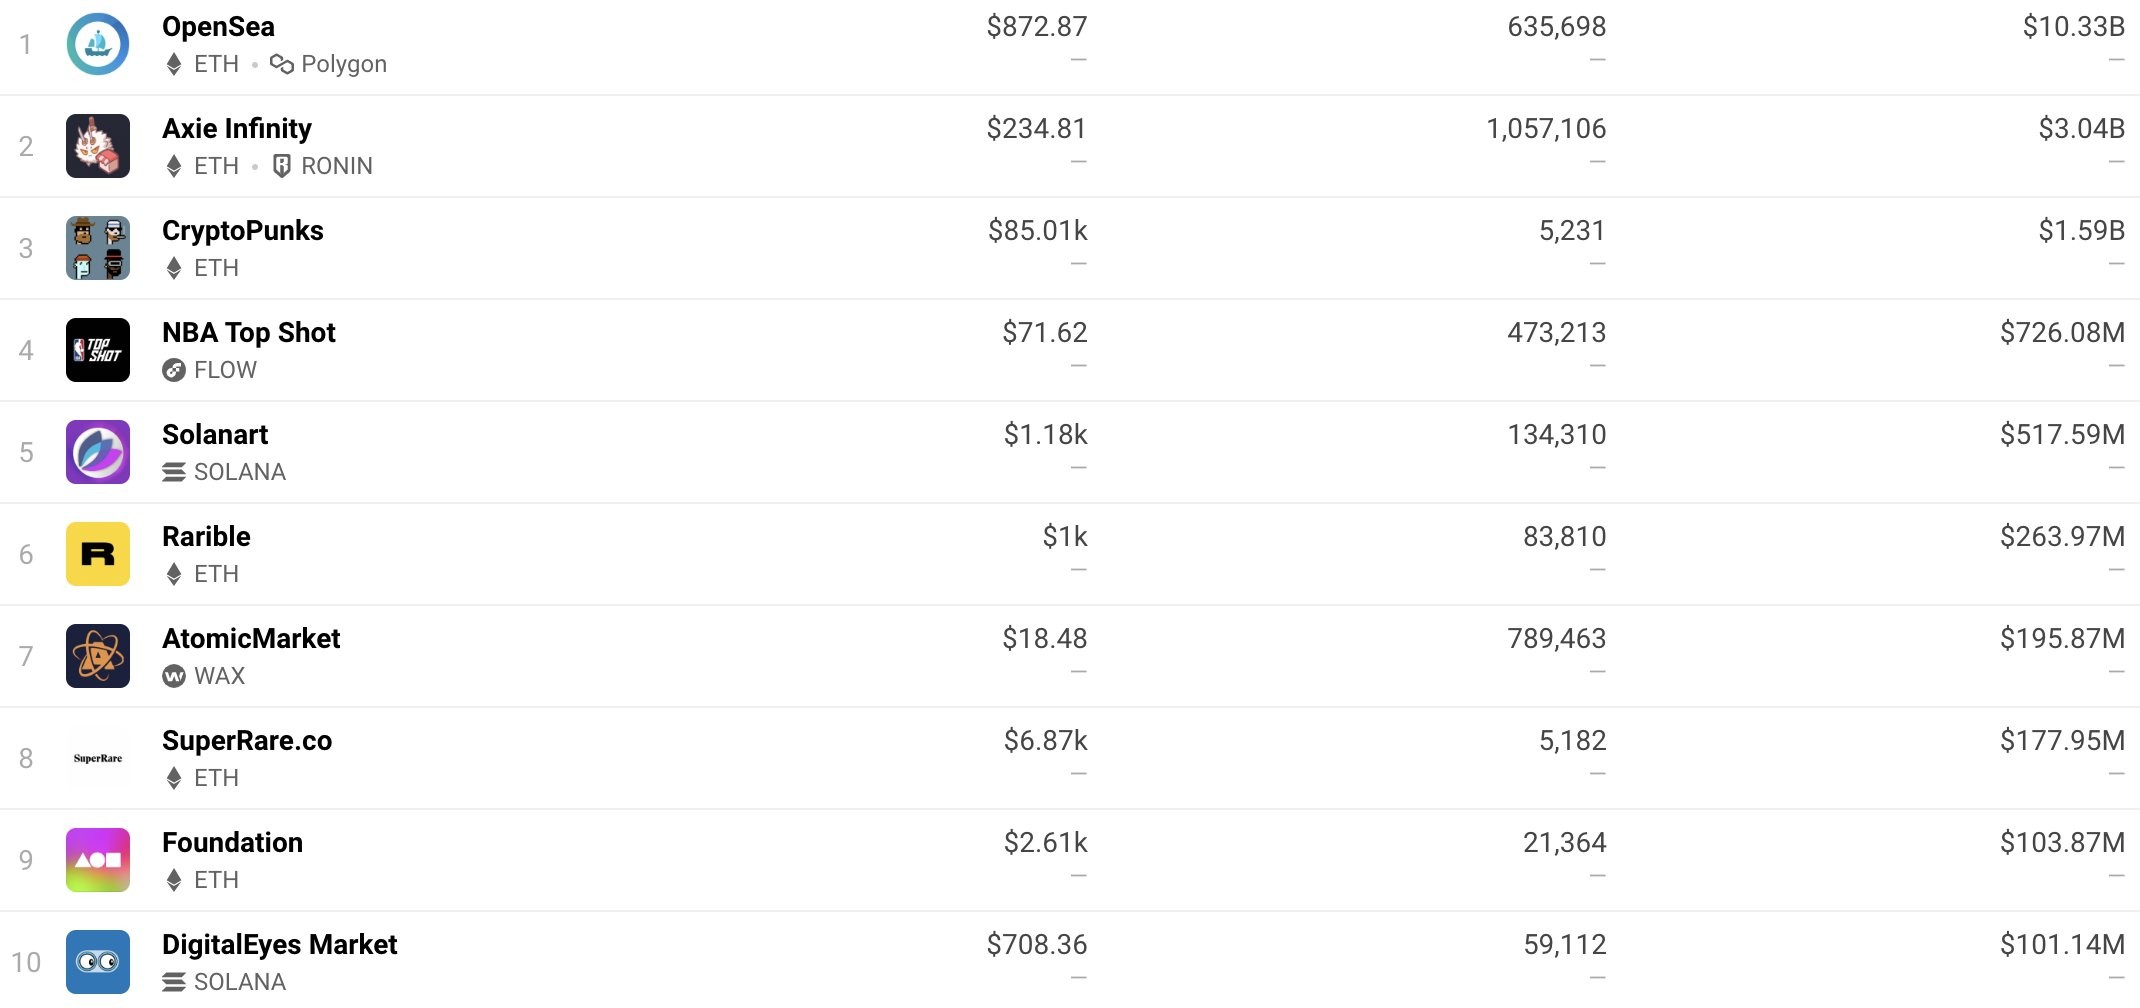The image size is (2140, 1008).
Task: Click the DigitalEyes Market eyes logo
Action: (x=98, y=962)
